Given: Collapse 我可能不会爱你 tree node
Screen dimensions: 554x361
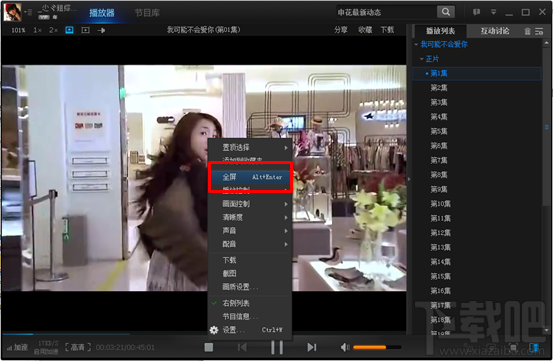Looking at the screenshot, I should tap(416, 45).
